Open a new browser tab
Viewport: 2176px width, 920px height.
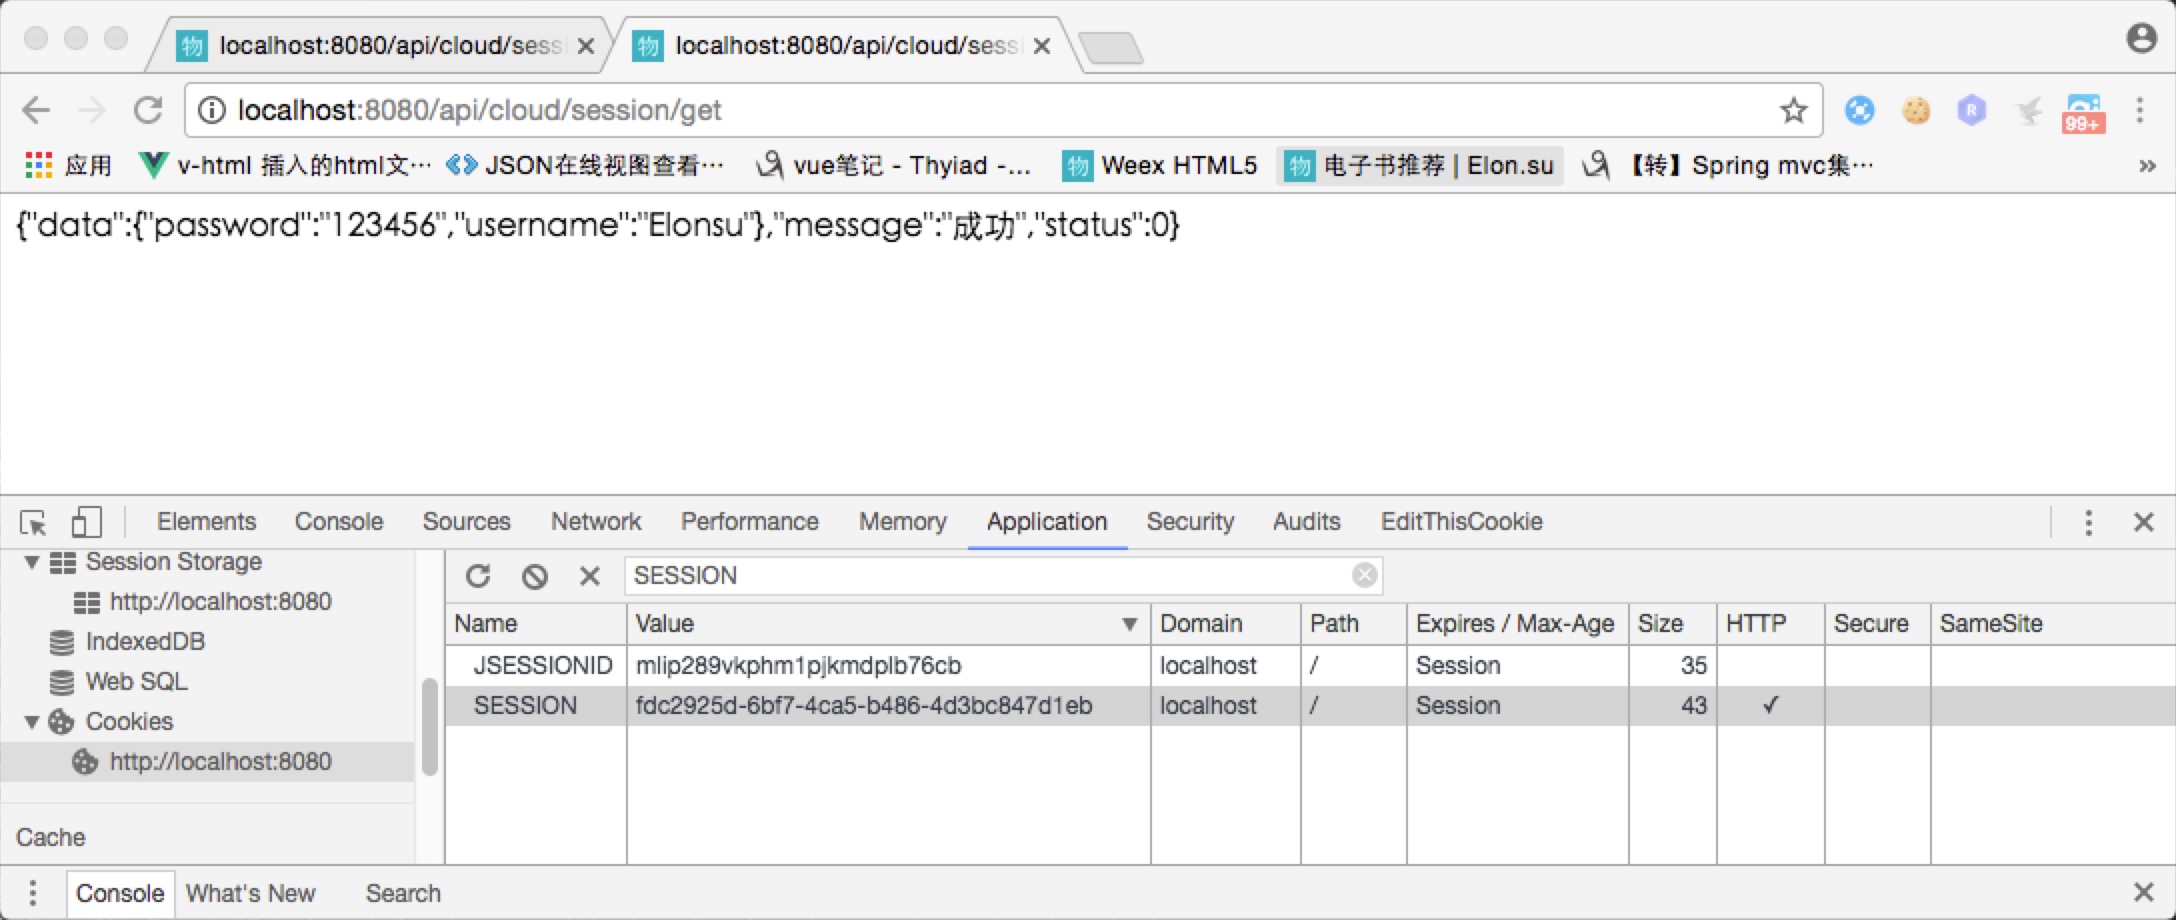[1111, 47]
